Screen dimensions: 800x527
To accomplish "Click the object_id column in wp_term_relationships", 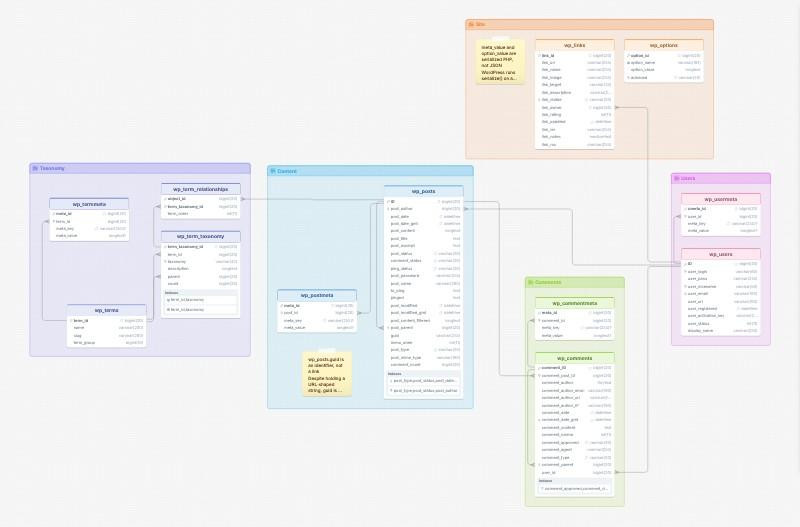I will pos(201,199).
